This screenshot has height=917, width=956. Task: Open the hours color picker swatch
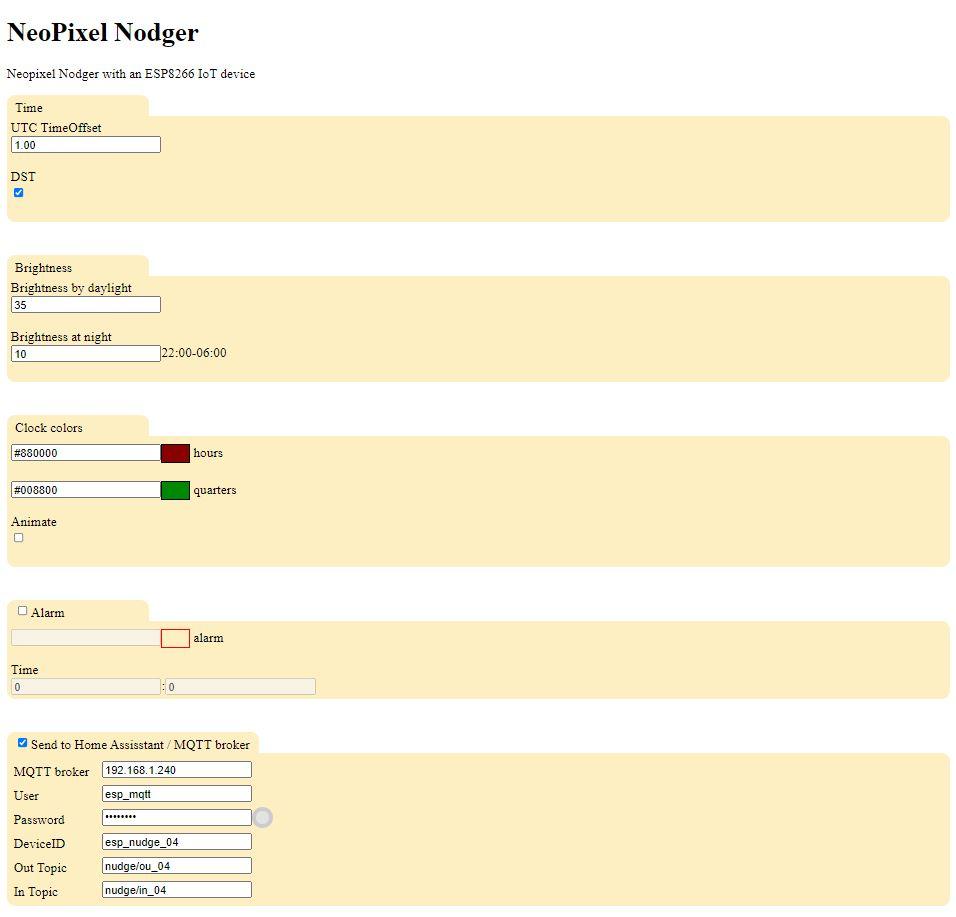pyautogui.click(x=175, y=452)
